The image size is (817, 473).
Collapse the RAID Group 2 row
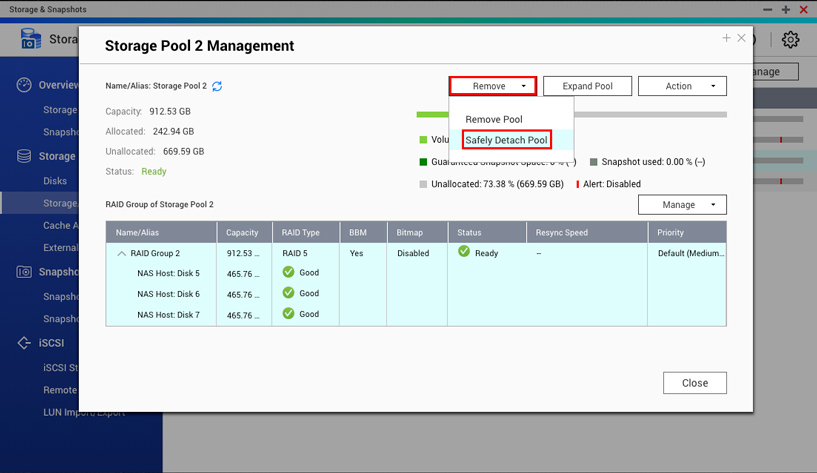point(121,254)
